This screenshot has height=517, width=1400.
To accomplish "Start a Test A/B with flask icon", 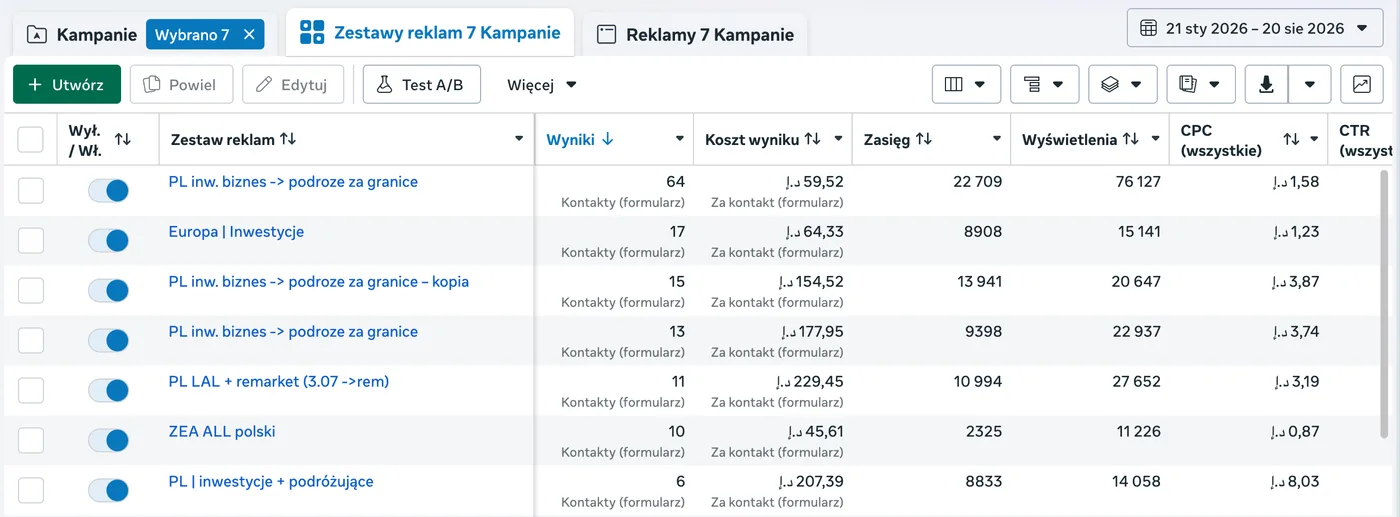I will [x=421, y=85].
